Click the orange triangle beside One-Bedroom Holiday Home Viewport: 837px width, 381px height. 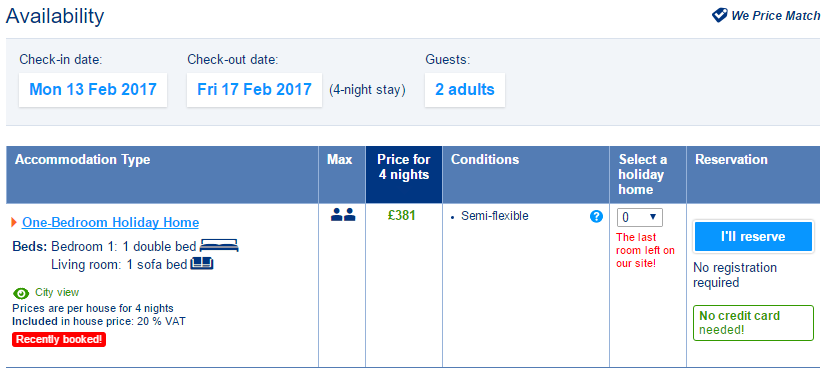tap(14, 222)
